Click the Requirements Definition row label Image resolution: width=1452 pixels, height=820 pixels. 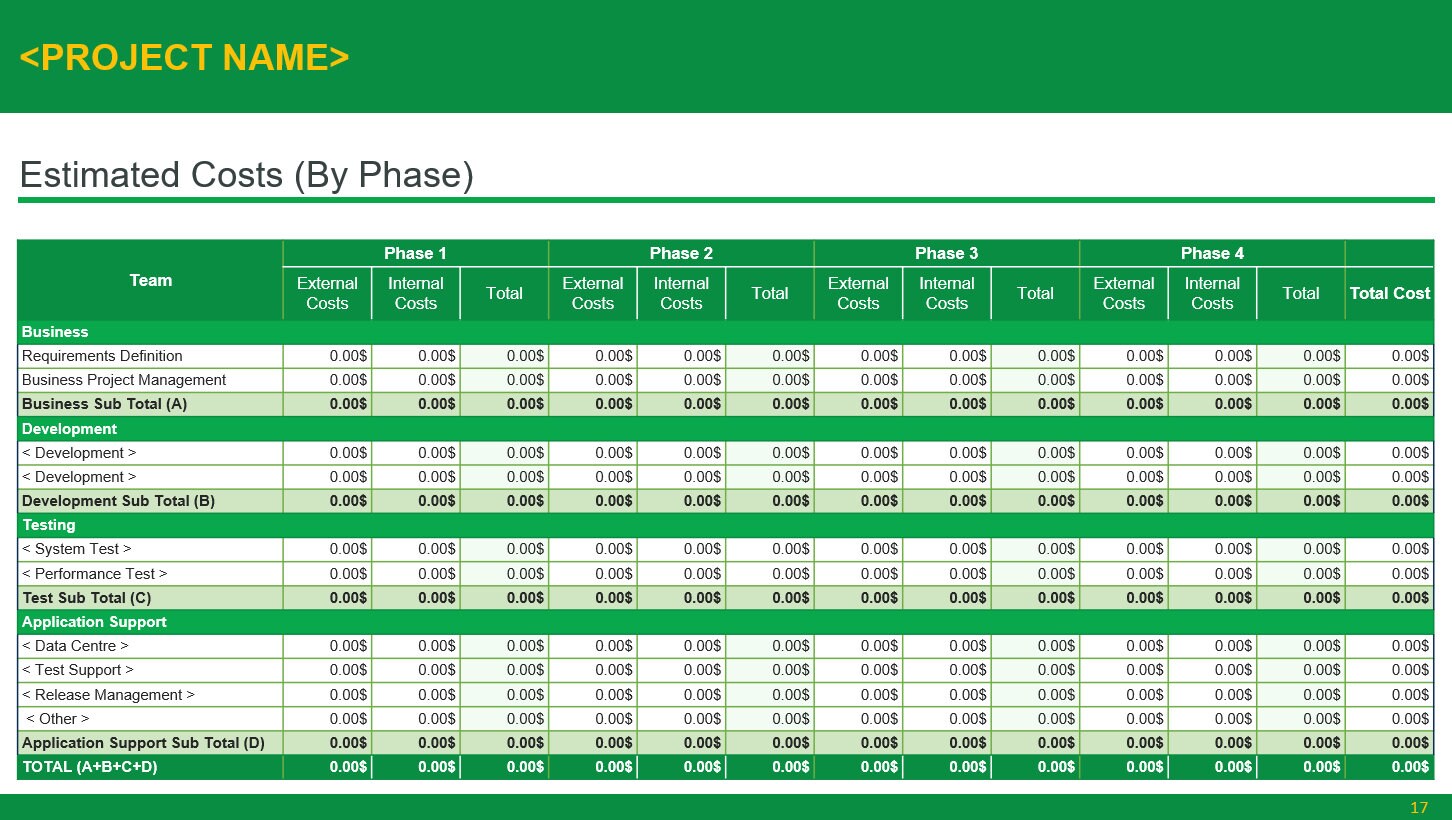[101, 355]
